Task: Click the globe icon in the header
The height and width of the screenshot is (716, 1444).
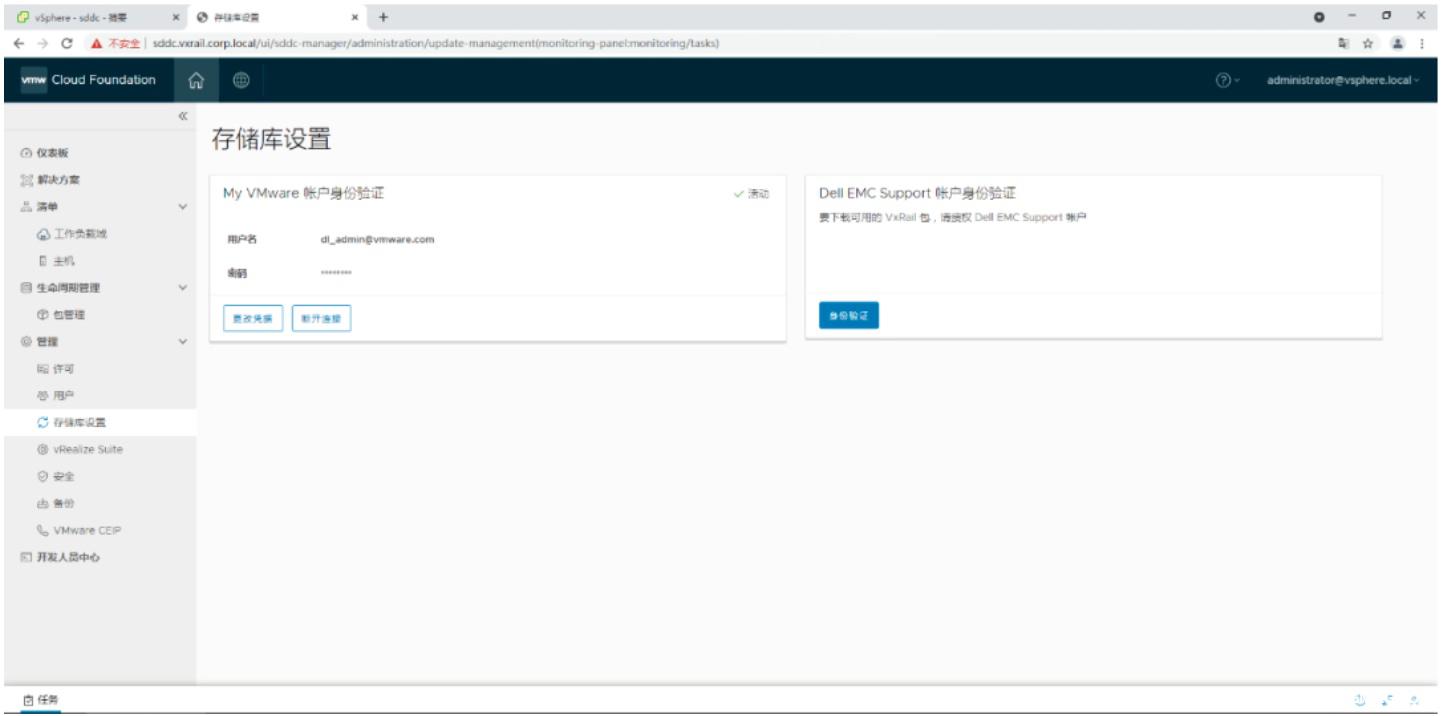Action: 241,80
